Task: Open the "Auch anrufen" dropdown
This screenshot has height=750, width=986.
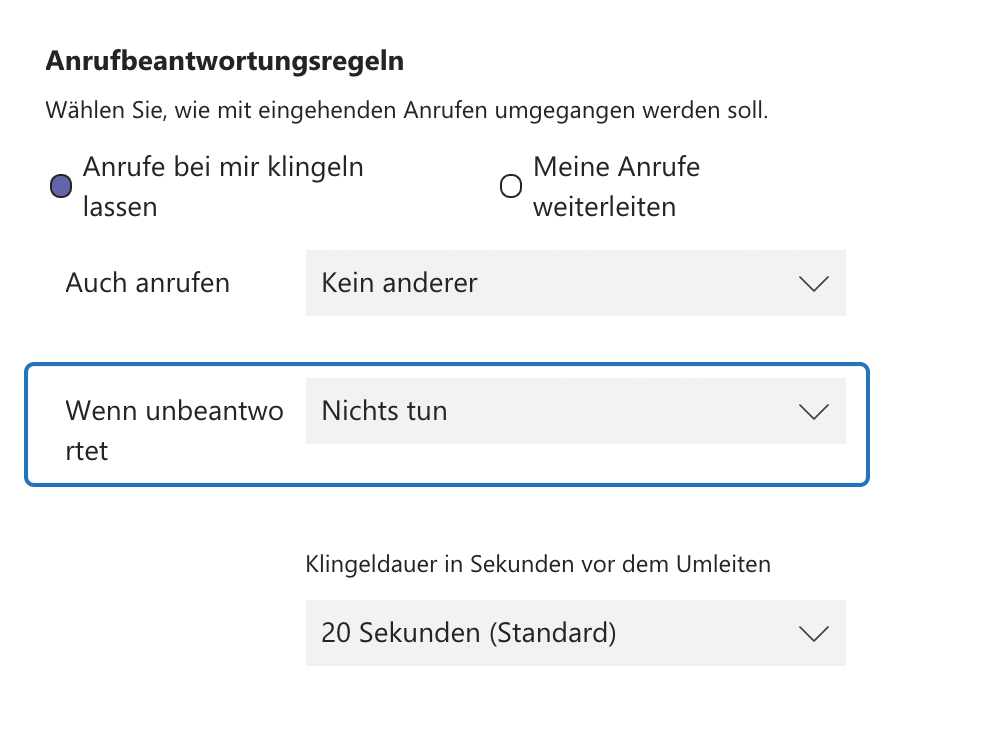Action: (575, 283)
